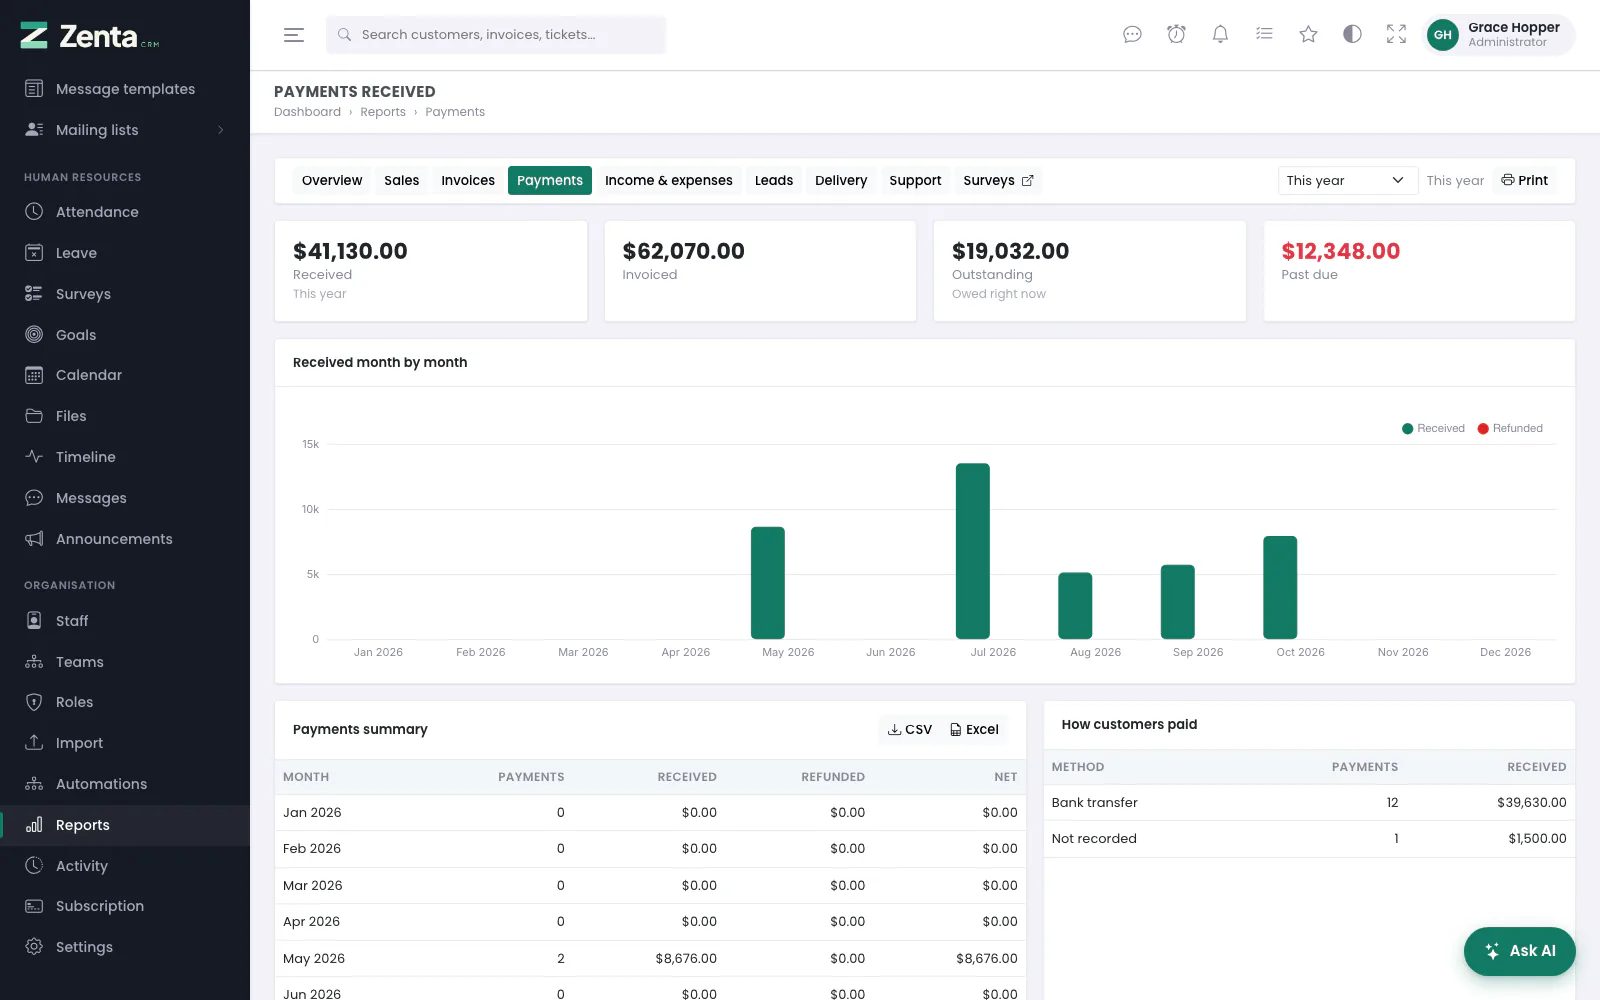Toggle the Received series in chart legend
Viewport: 1600px width, 1000px height.
click(x=1433, y=428)
